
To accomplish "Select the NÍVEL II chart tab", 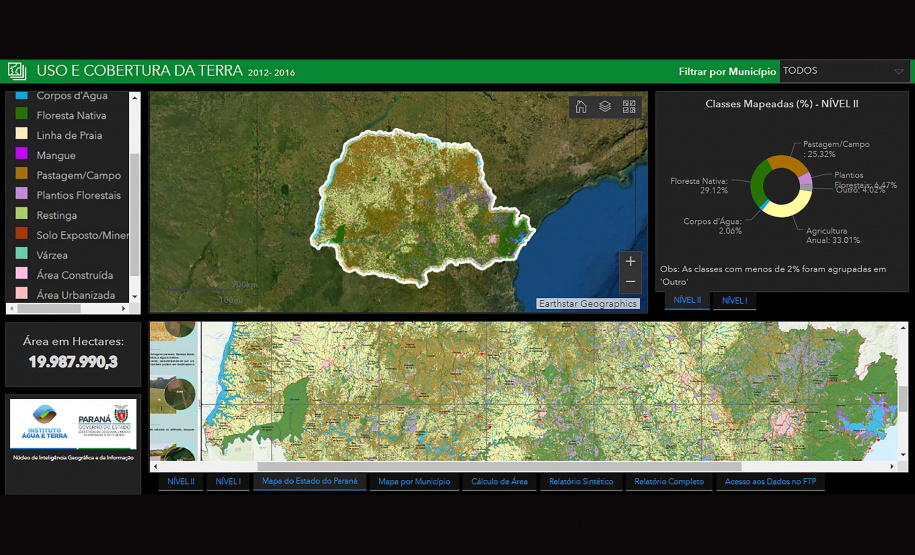I will coord(687,300).
